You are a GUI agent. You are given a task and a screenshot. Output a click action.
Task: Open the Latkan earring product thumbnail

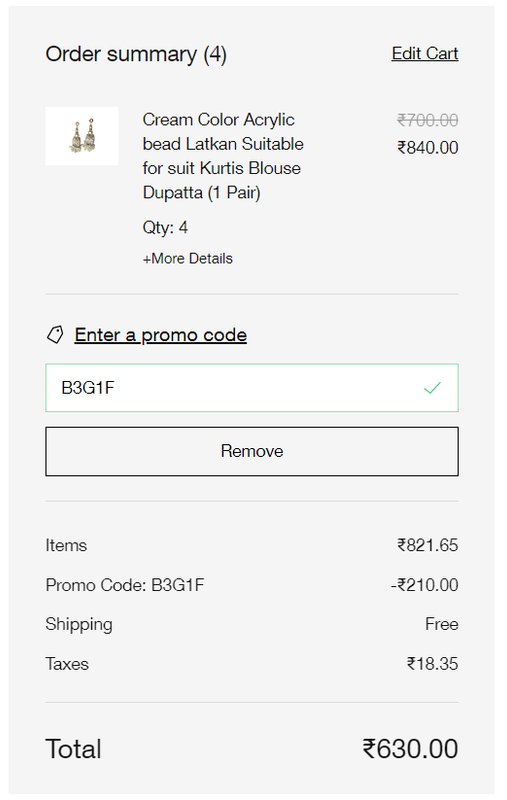point(82,136)
